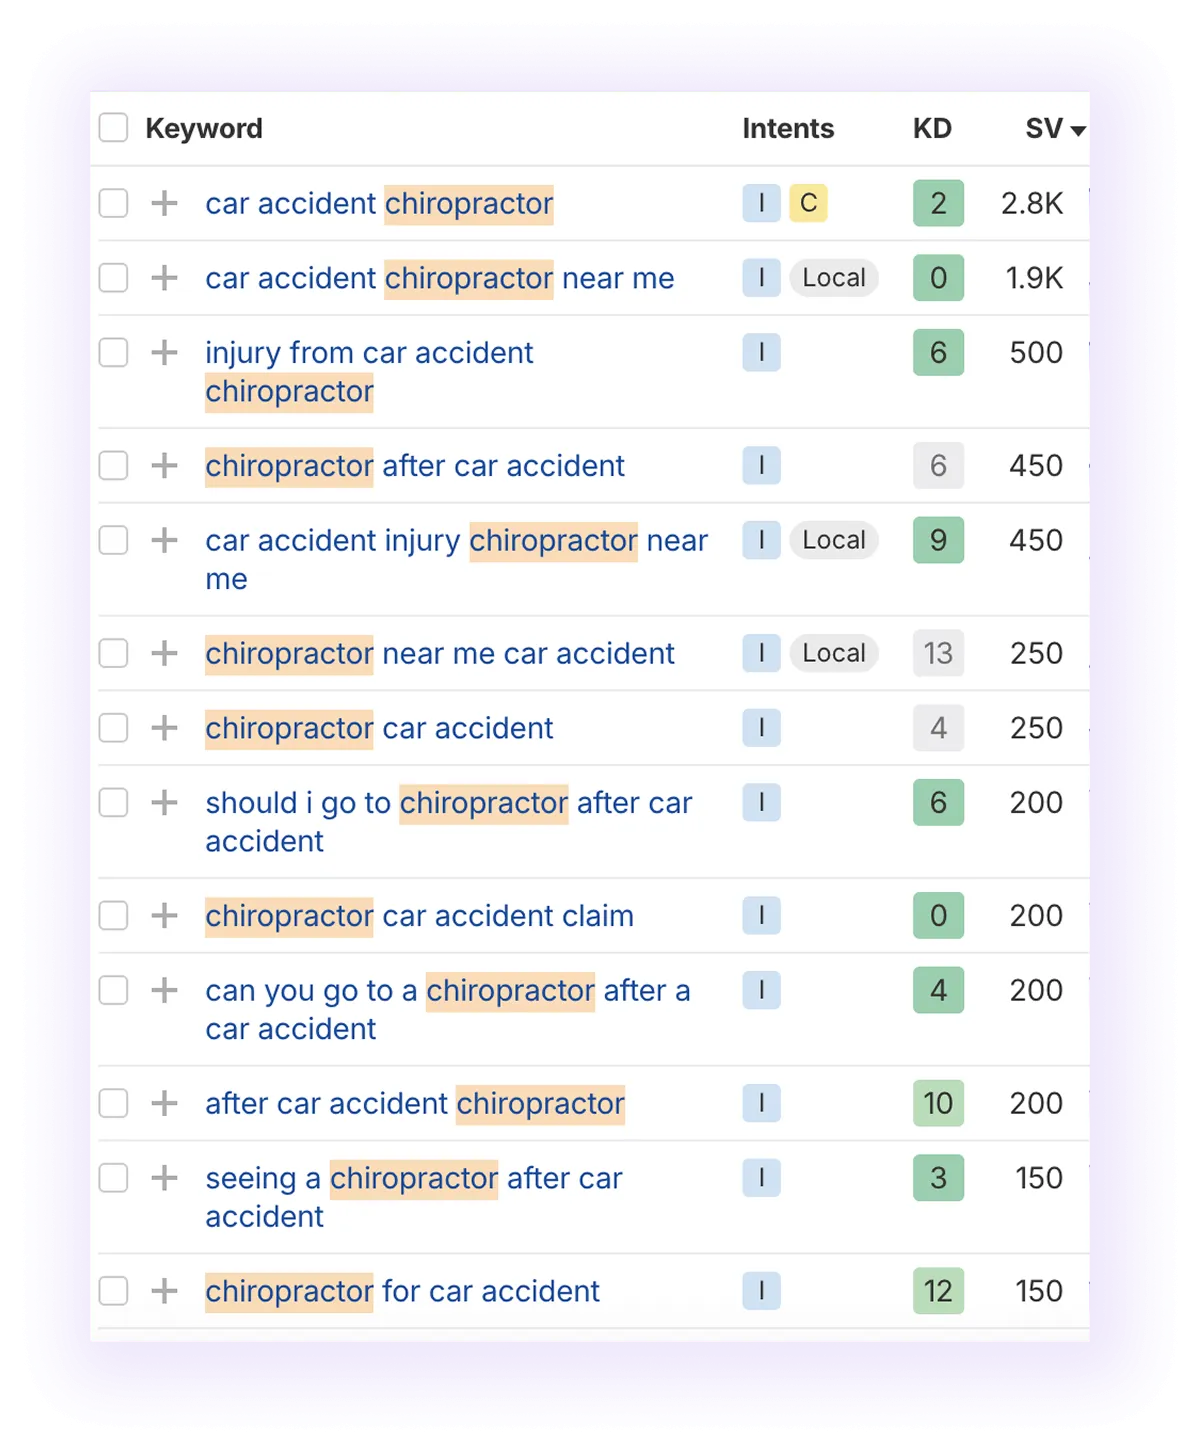Select the checkbox for 'car accident chiropractor'
Screen dimensions: 1200x1452
(113, 203)
